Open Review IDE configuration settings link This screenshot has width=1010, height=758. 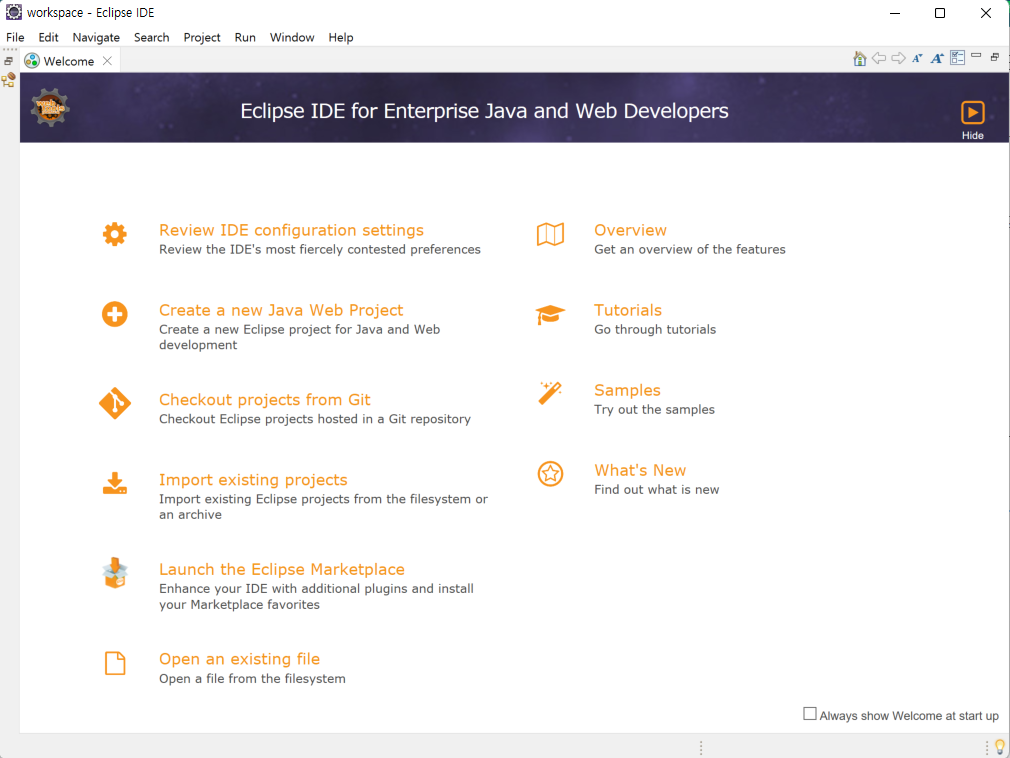tap(291, 230)
